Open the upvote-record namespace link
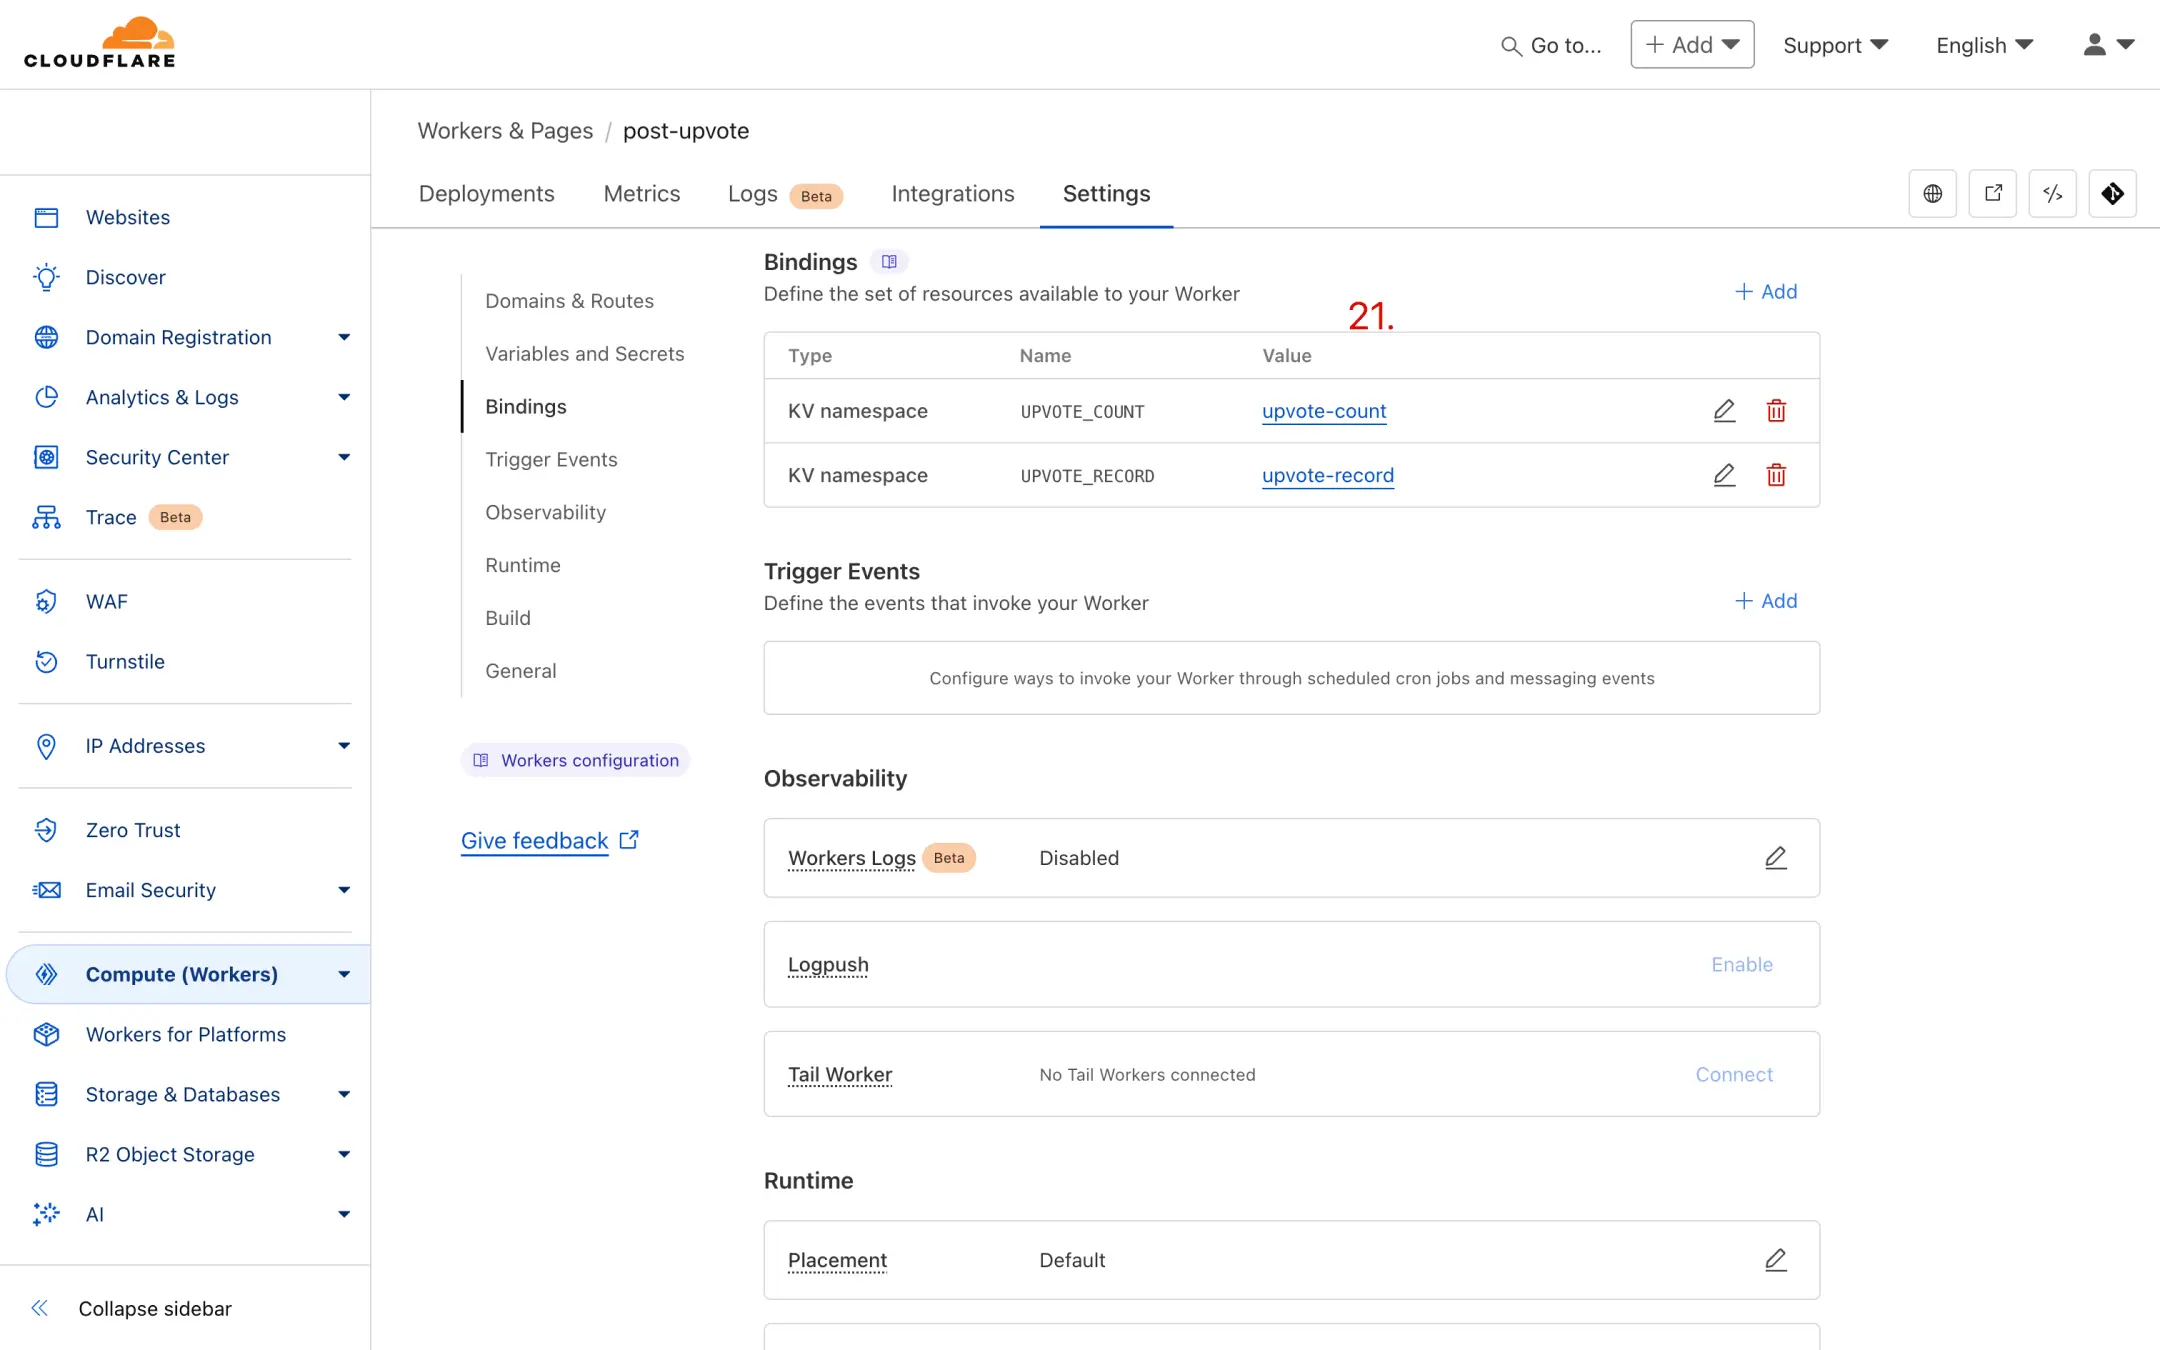 tap(1327, 475)
